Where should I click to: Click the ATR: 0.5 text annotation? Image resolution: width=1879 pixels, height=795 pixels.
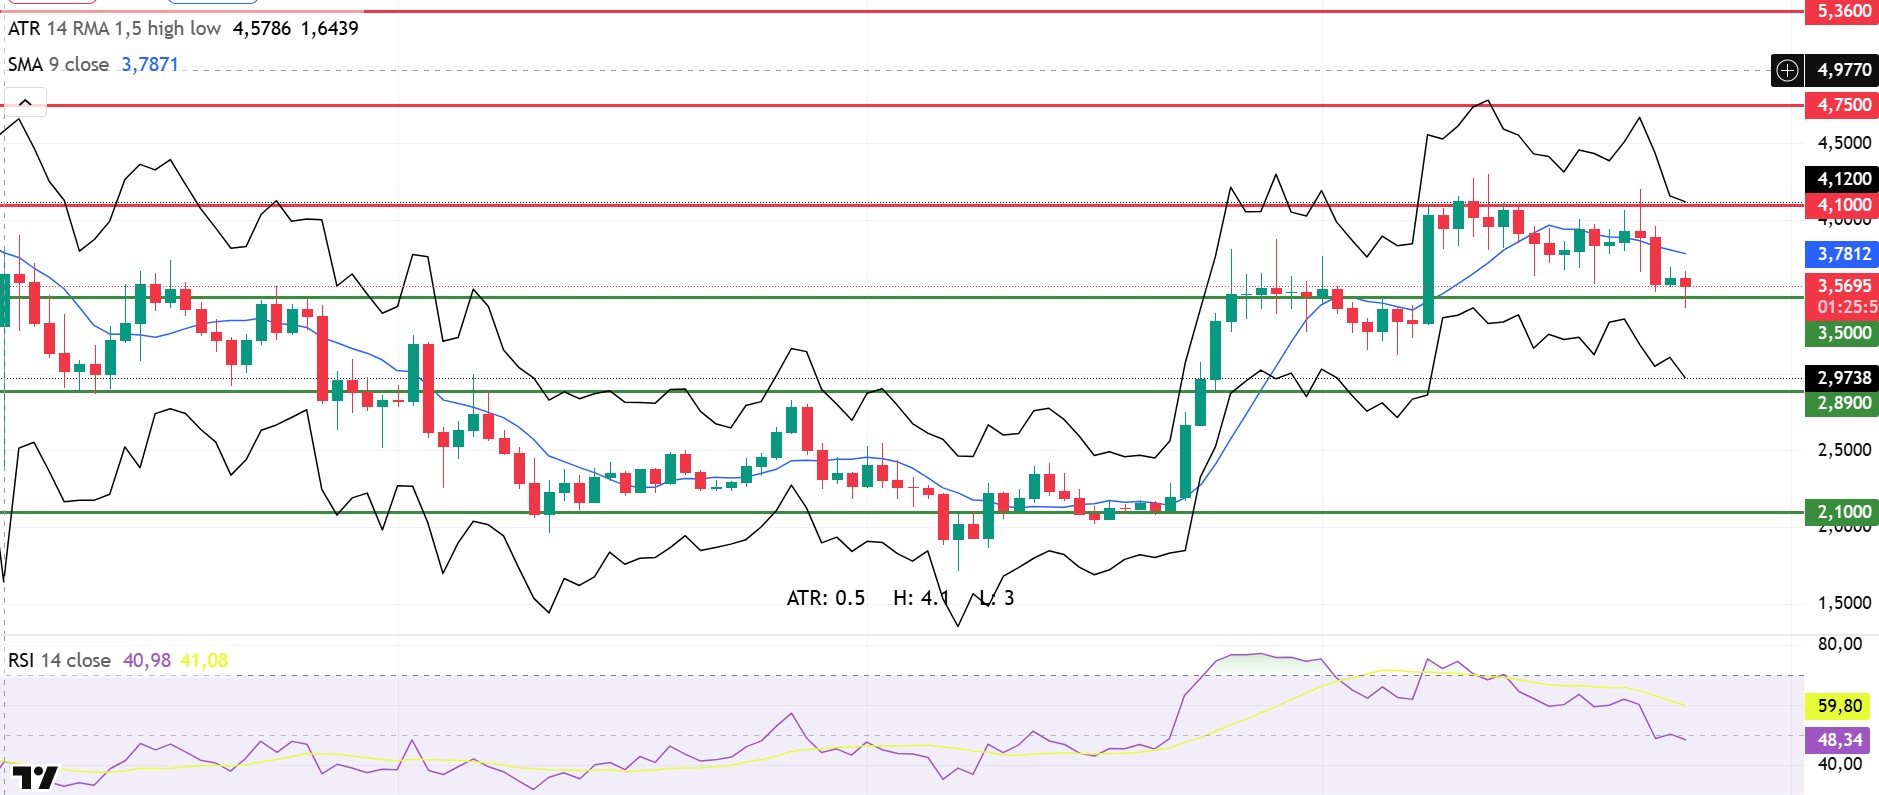(x=826, y=598)
